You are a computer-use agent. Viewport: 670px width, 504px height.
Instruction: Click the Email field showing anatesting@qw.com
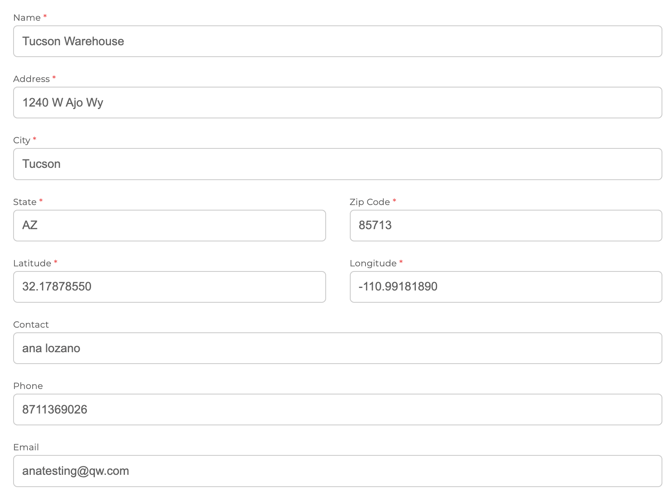point(337,470)
